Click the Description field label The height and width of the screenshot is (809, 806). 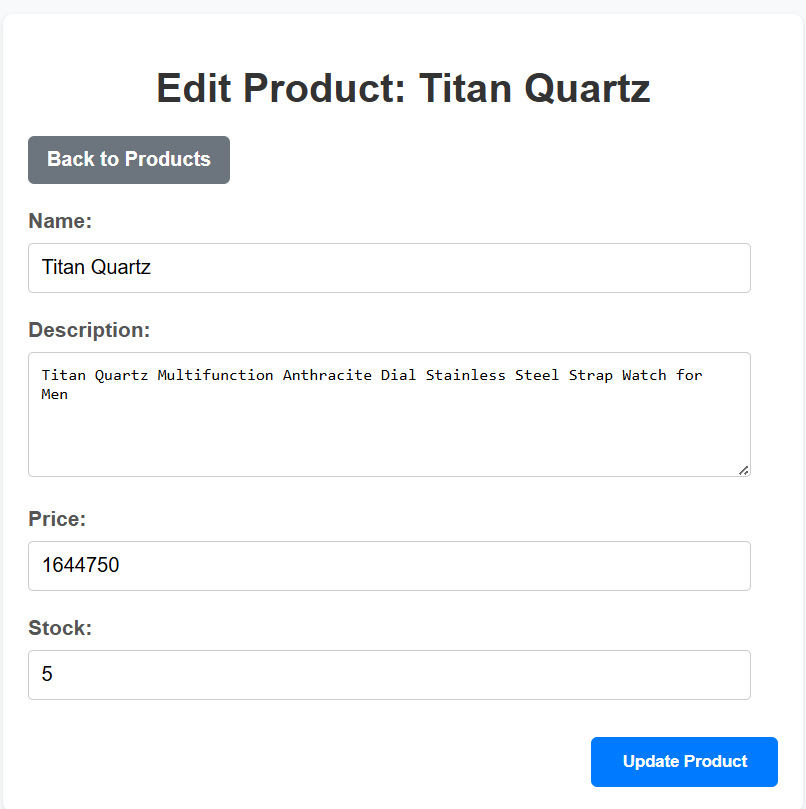[x=89, y=330]
